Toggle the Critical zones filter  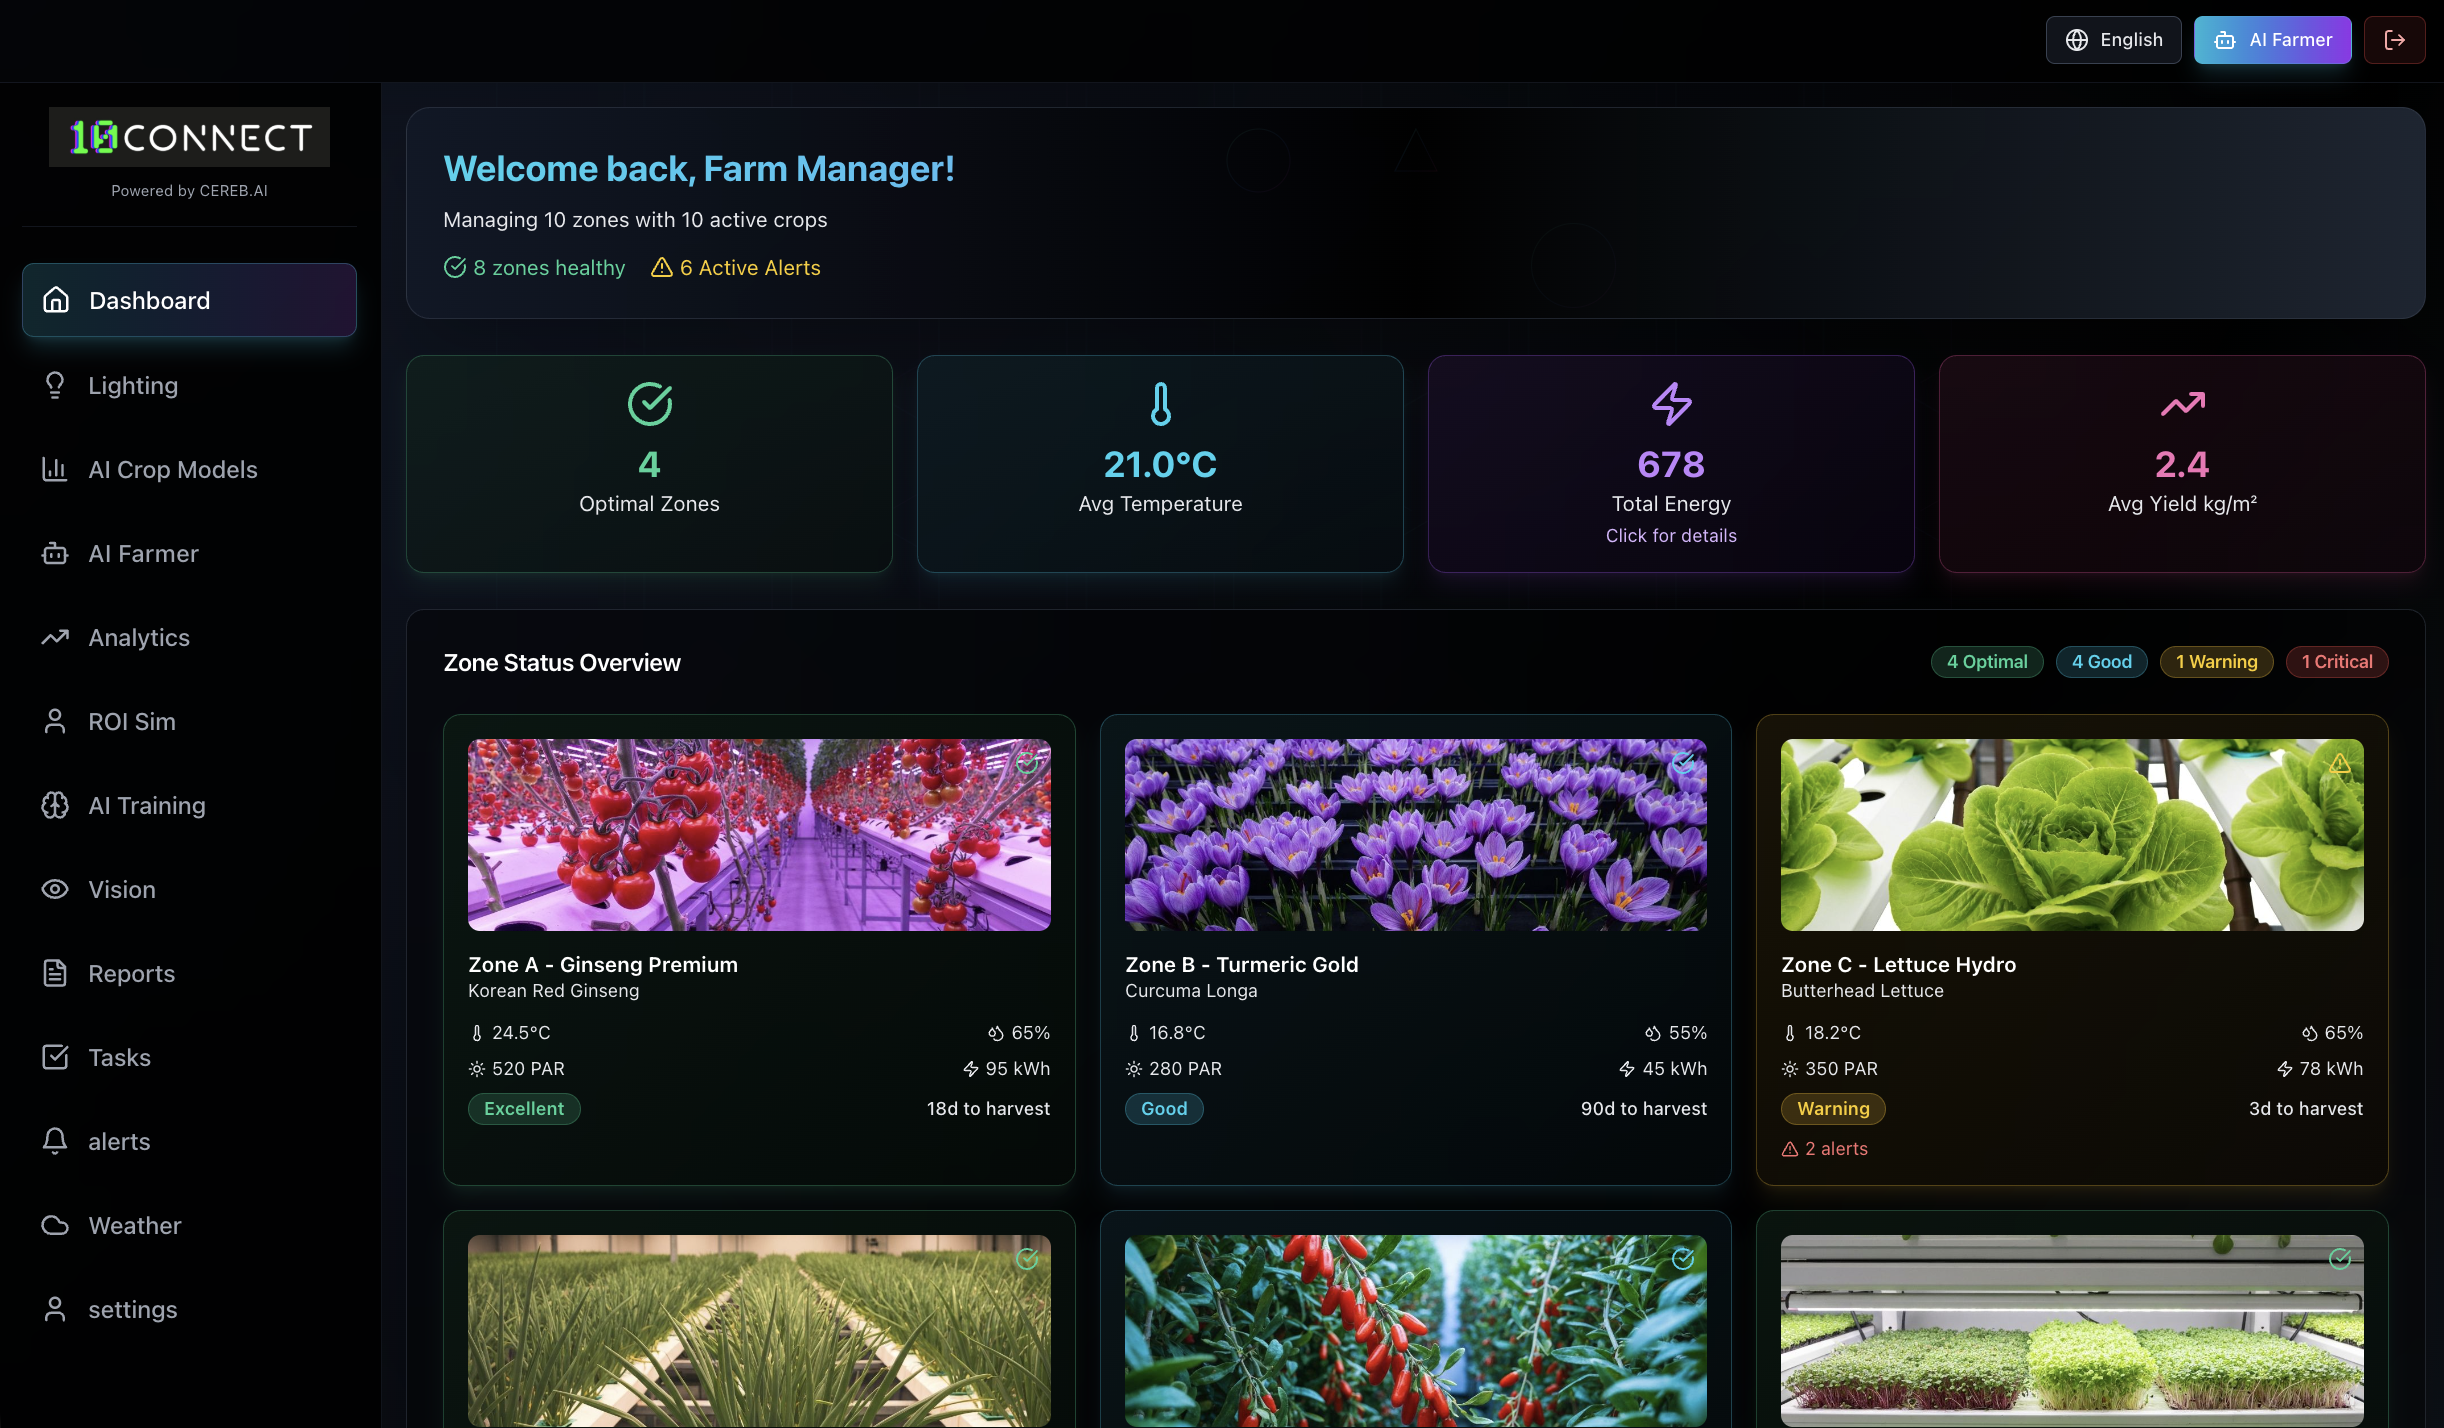pos(2337,661)
